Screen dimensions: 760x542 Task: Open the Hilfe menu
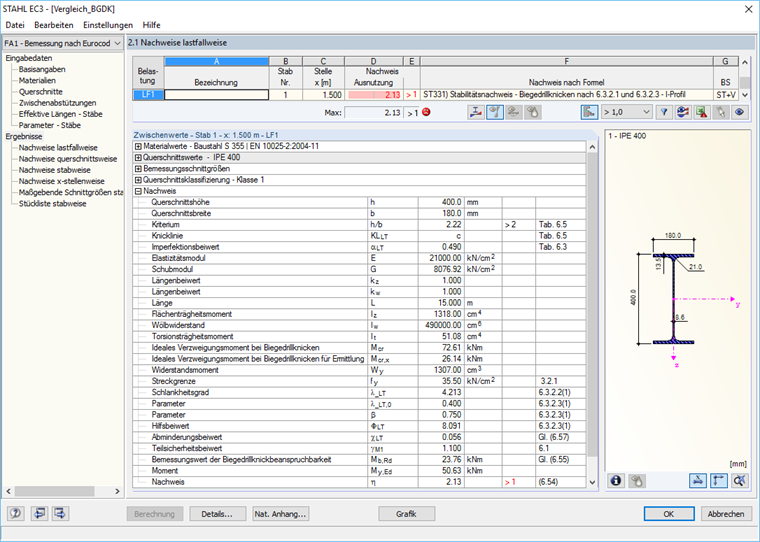click(x=151, y=25)
